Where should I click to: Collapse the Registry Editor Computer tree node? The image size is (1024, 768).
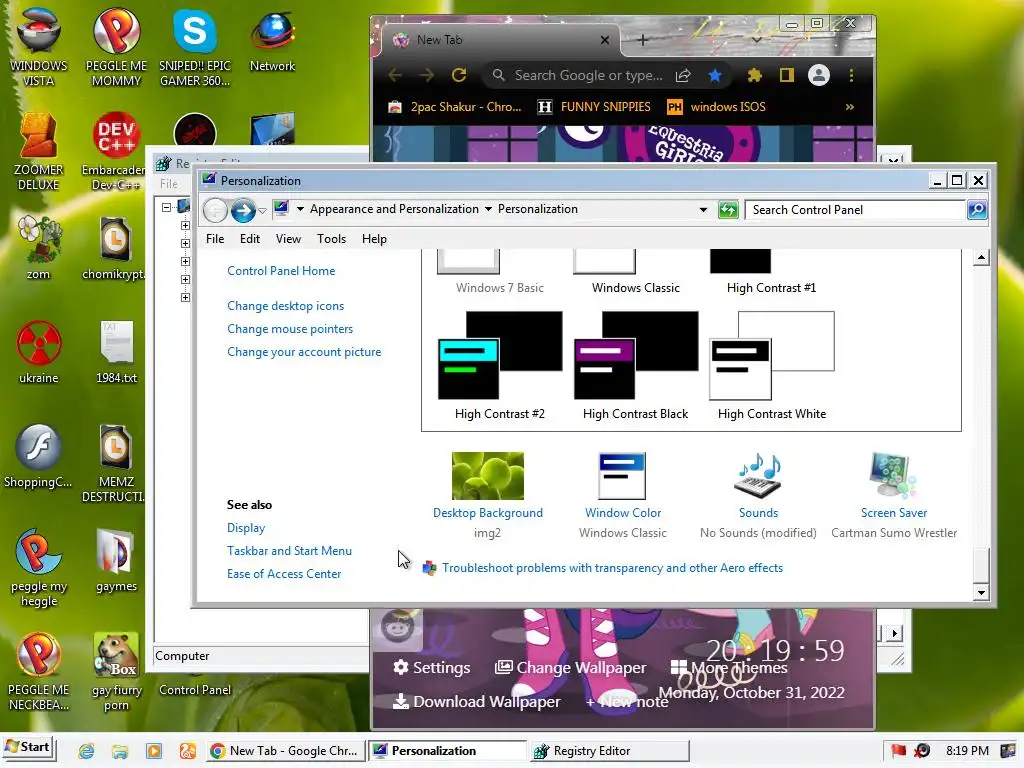tap(167, 207)
